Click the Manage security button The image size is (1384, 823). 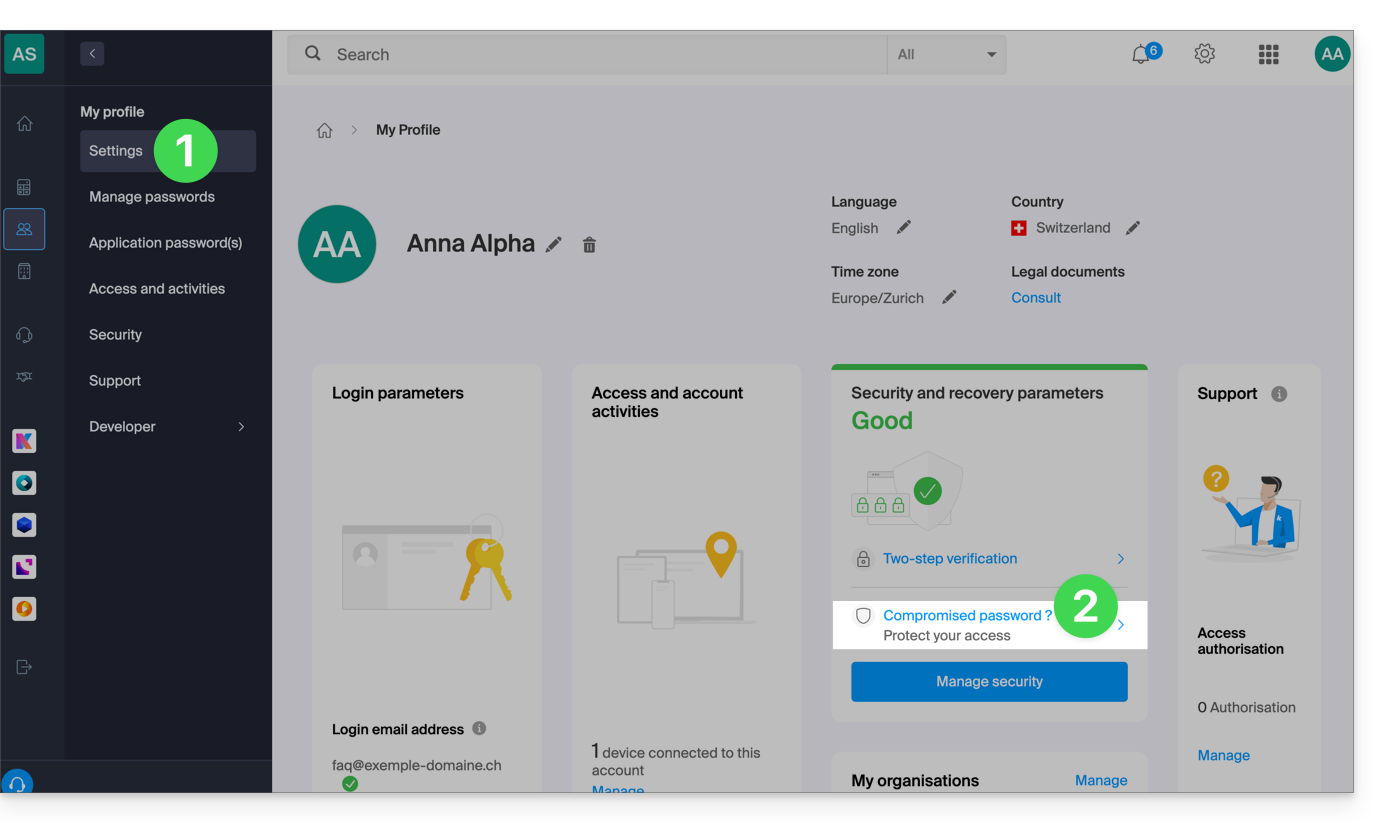click(x=989, y=681)
